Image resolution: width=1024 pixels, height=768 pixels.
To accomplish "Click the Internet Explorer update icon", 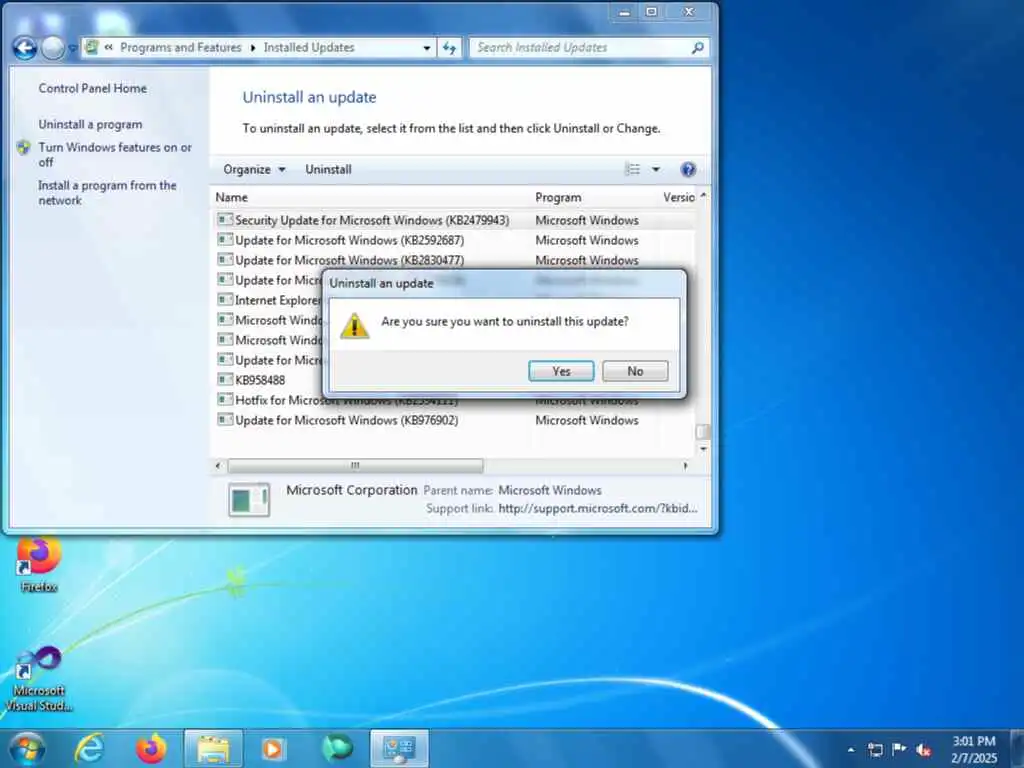I will click(x=225, y=300).
